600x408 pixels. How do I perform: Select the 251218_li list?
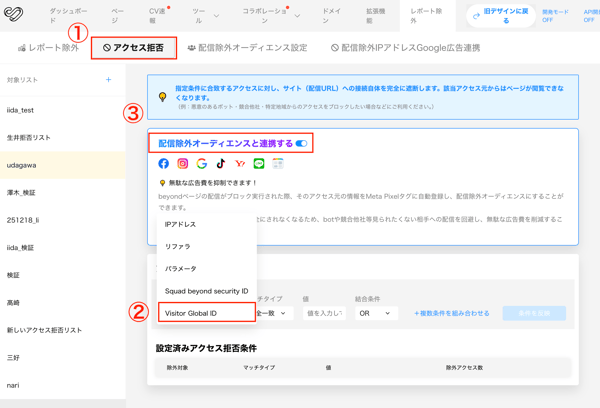point(63,220)
